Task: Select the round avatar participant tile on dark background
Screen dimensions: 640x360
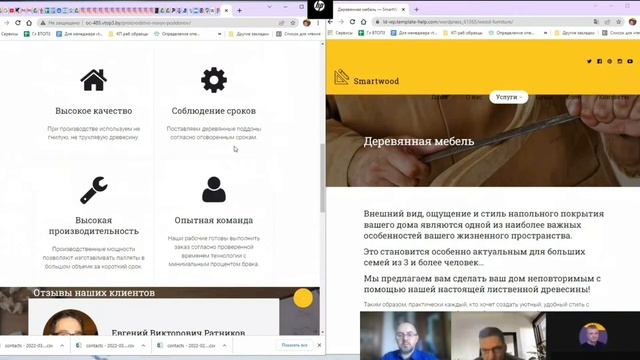Action: 593,336
